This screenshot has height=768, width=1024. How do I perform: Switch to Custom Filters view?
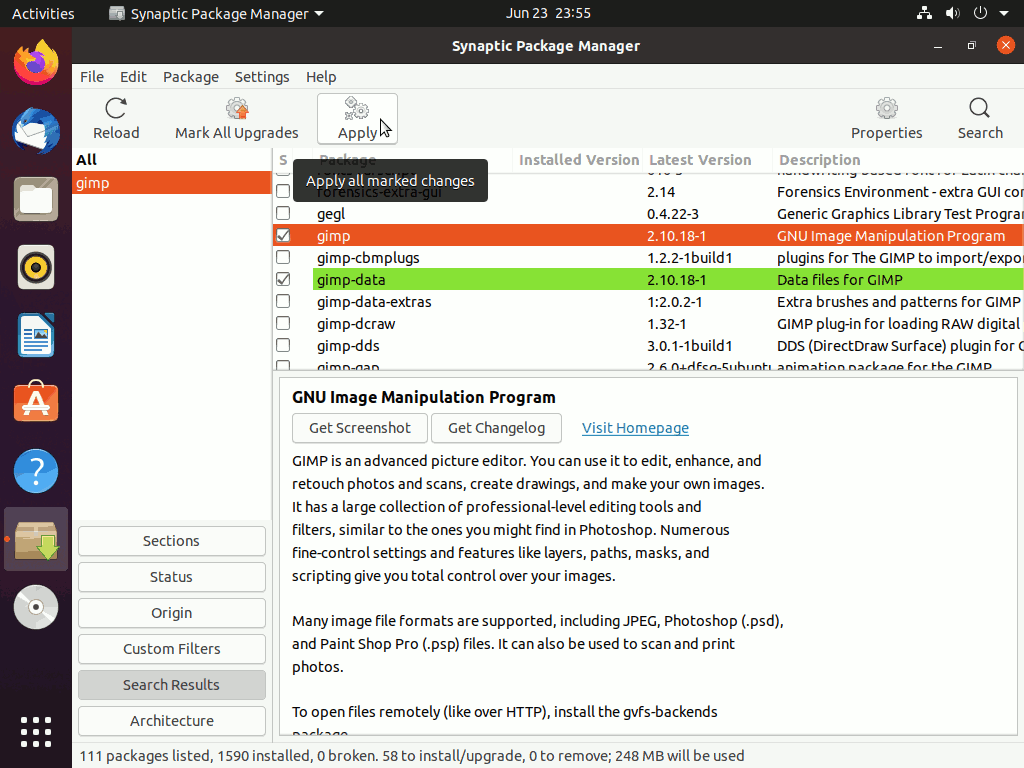coord(172,648)
